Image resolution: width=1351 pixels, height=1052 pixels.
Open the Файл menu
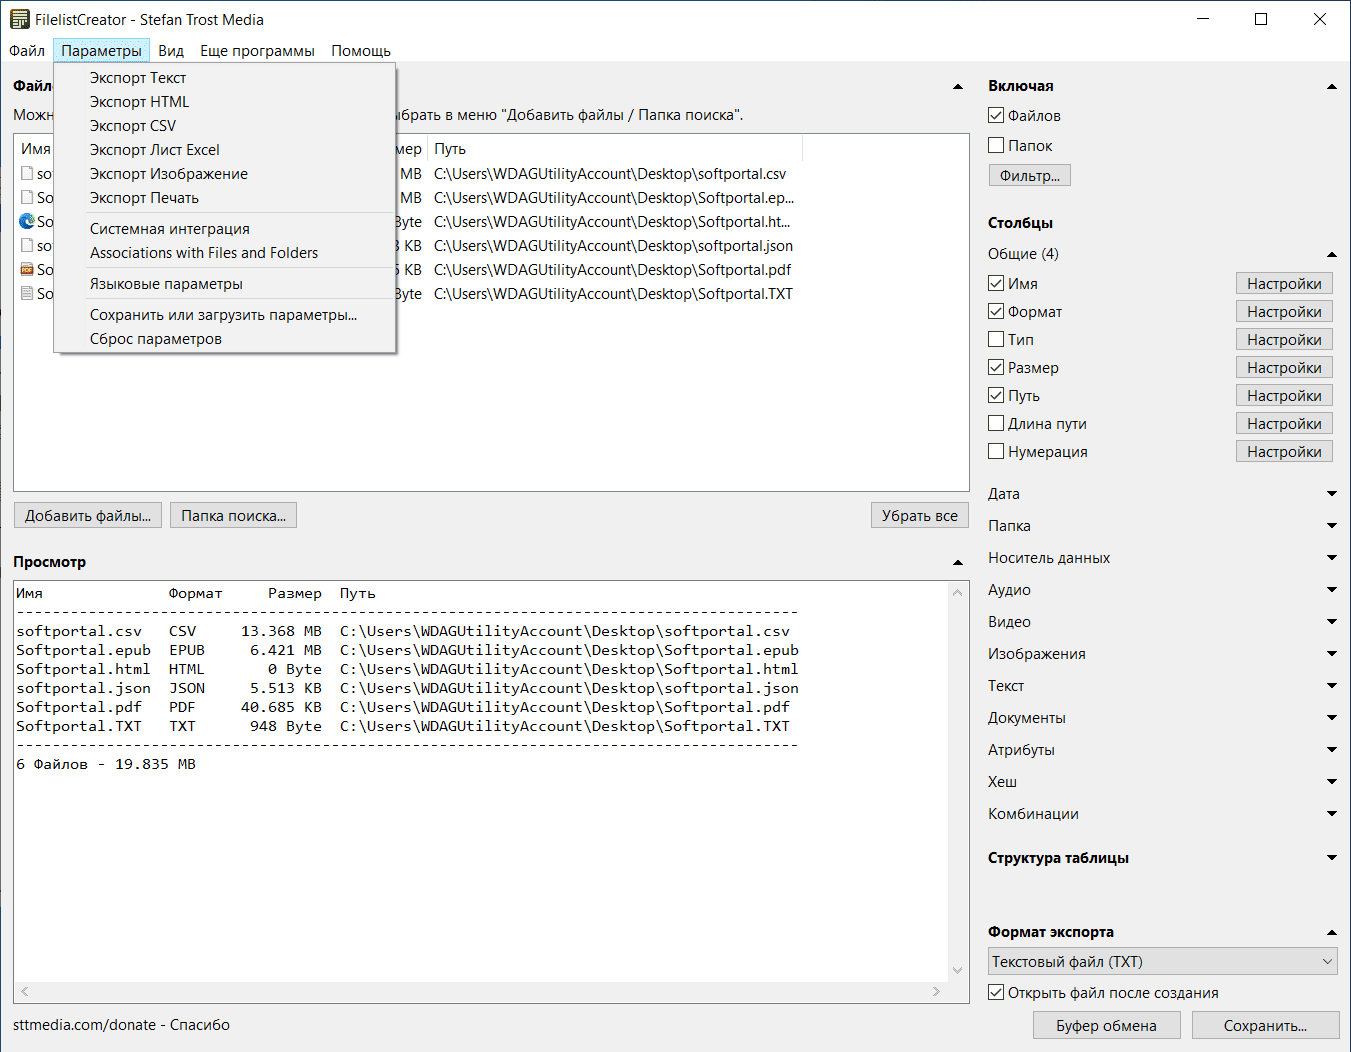click(x=27, y=51)
